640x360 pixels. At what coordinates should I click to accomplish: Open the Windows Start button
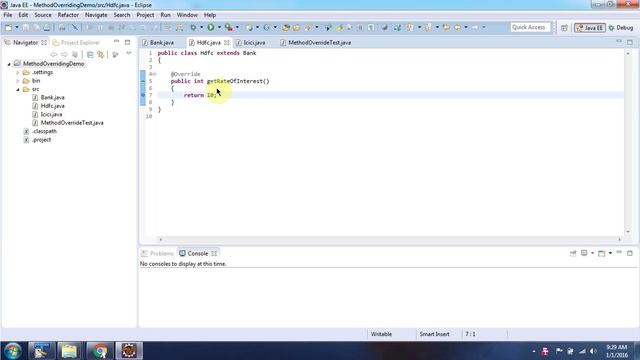pos(13,351)
